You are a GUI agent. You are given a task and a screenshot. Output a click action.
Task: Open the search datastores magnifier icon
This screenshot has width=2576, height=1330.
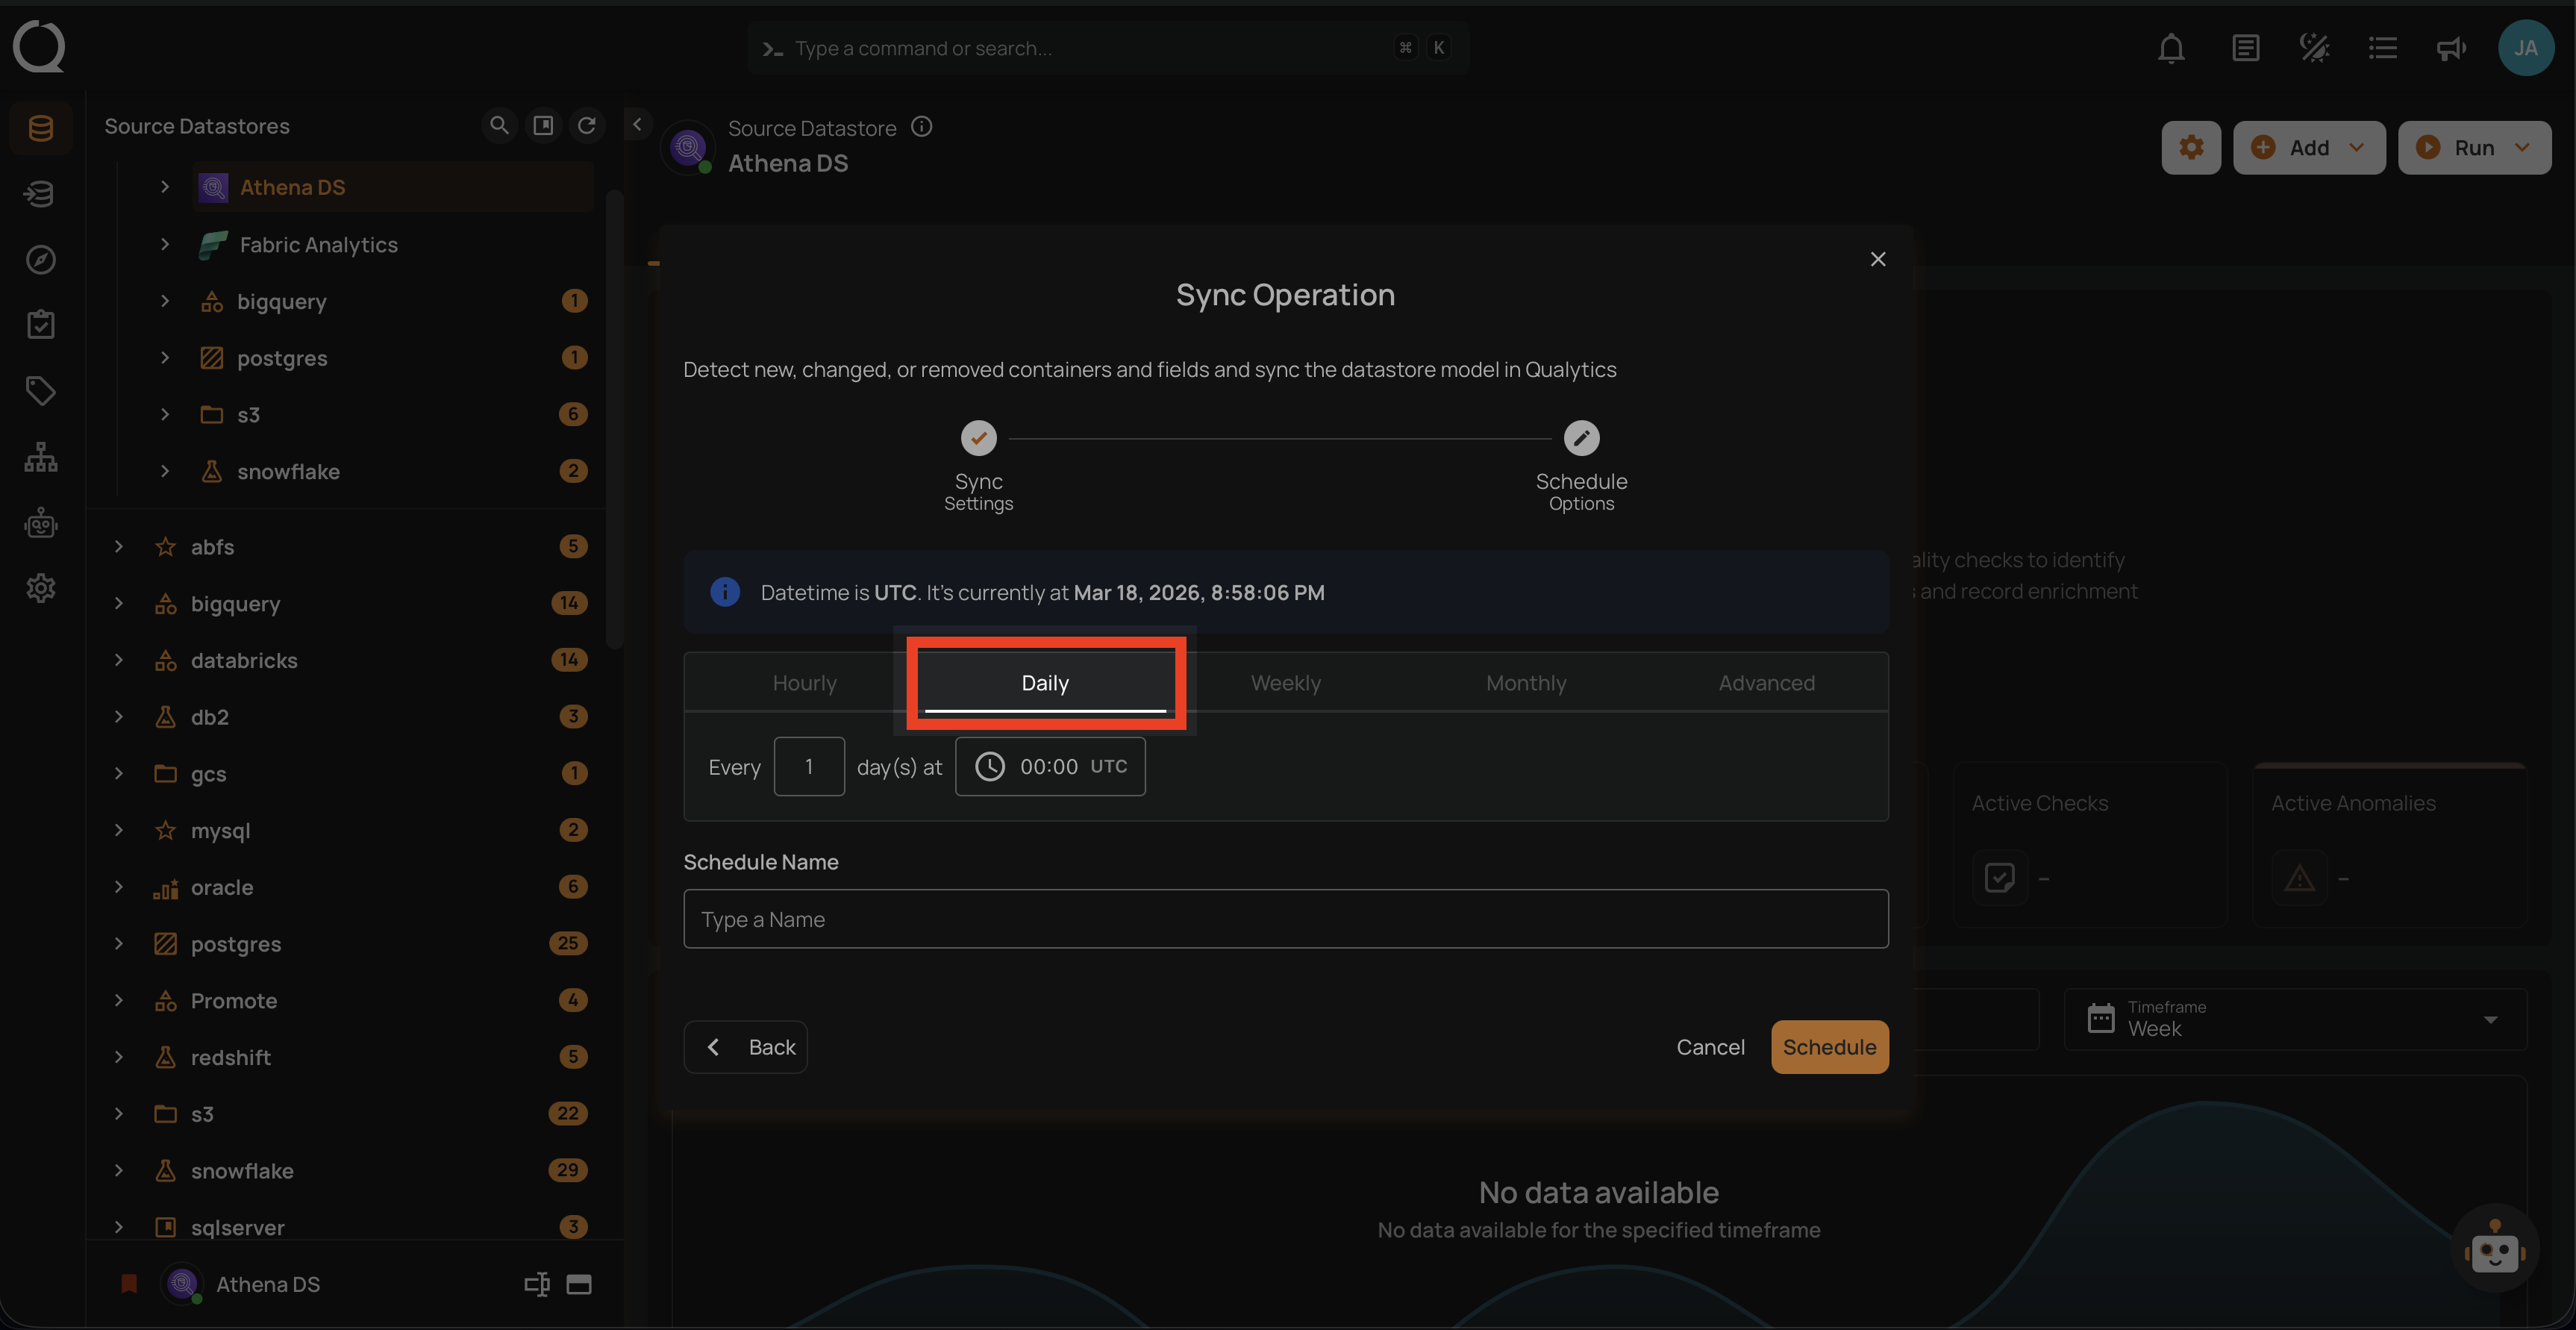498,125
